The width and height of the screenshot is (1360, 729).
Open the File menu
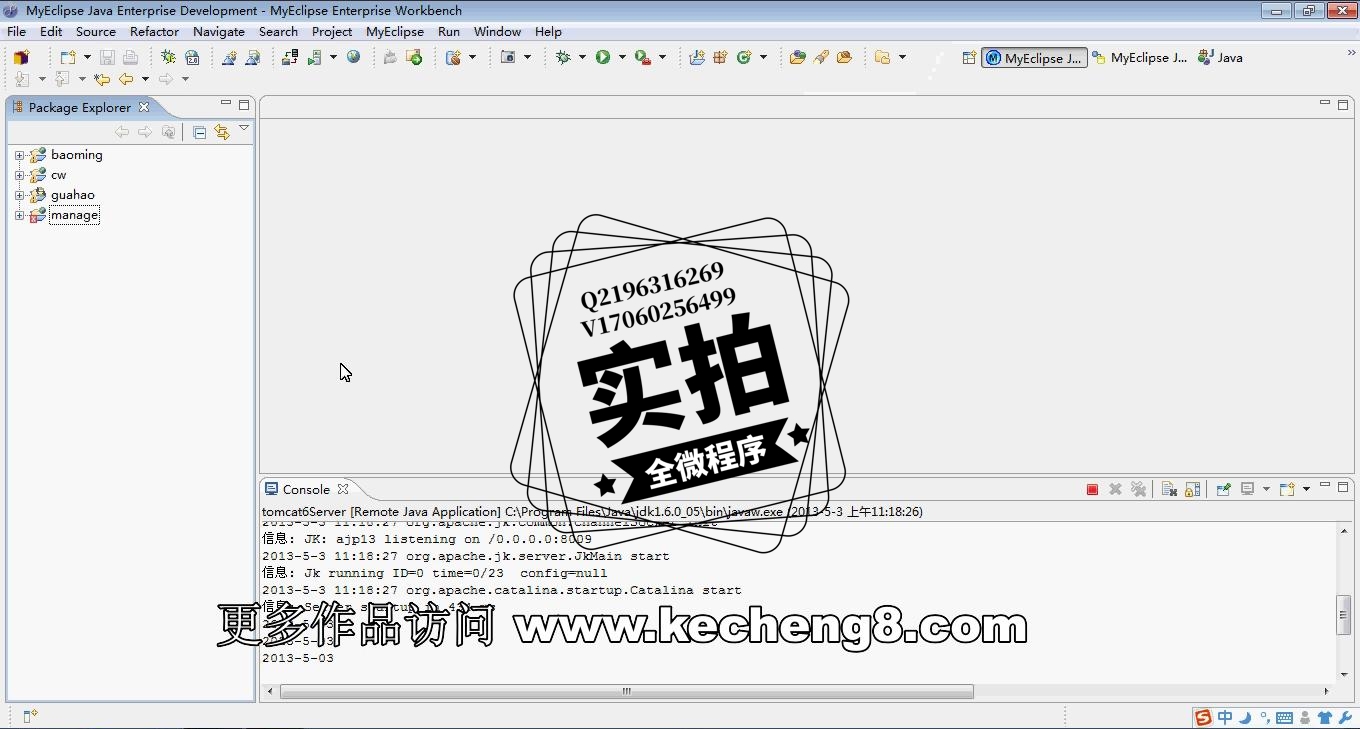[17, 31]
